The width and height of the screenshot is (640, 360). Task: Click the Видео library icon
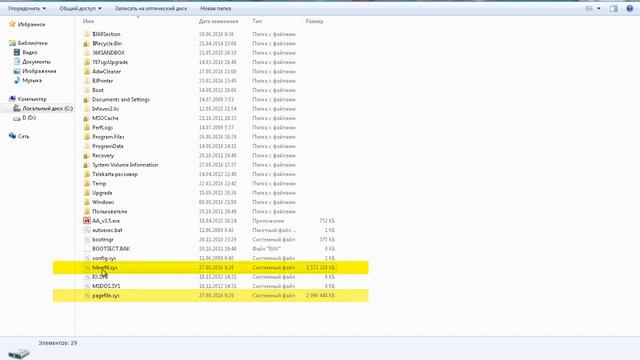(17, 52)
